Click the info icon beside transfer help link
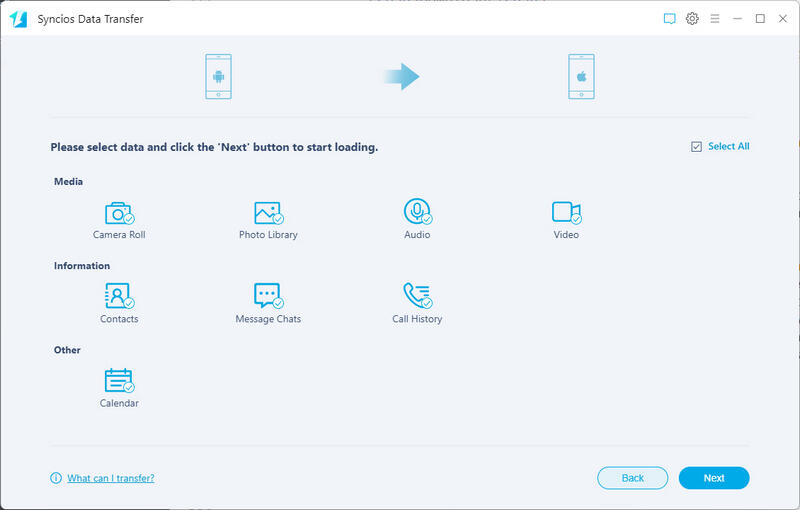The height and width of the screenshot is (510, 800). 56,478
